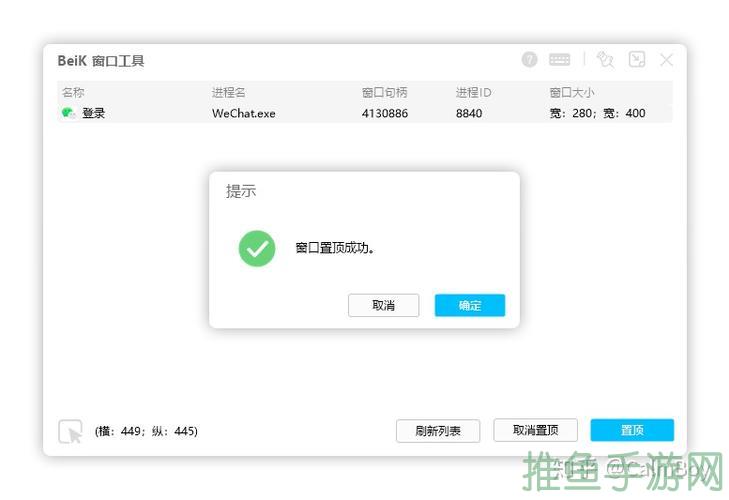Sort by 名称 column header

tap(73, 92)
